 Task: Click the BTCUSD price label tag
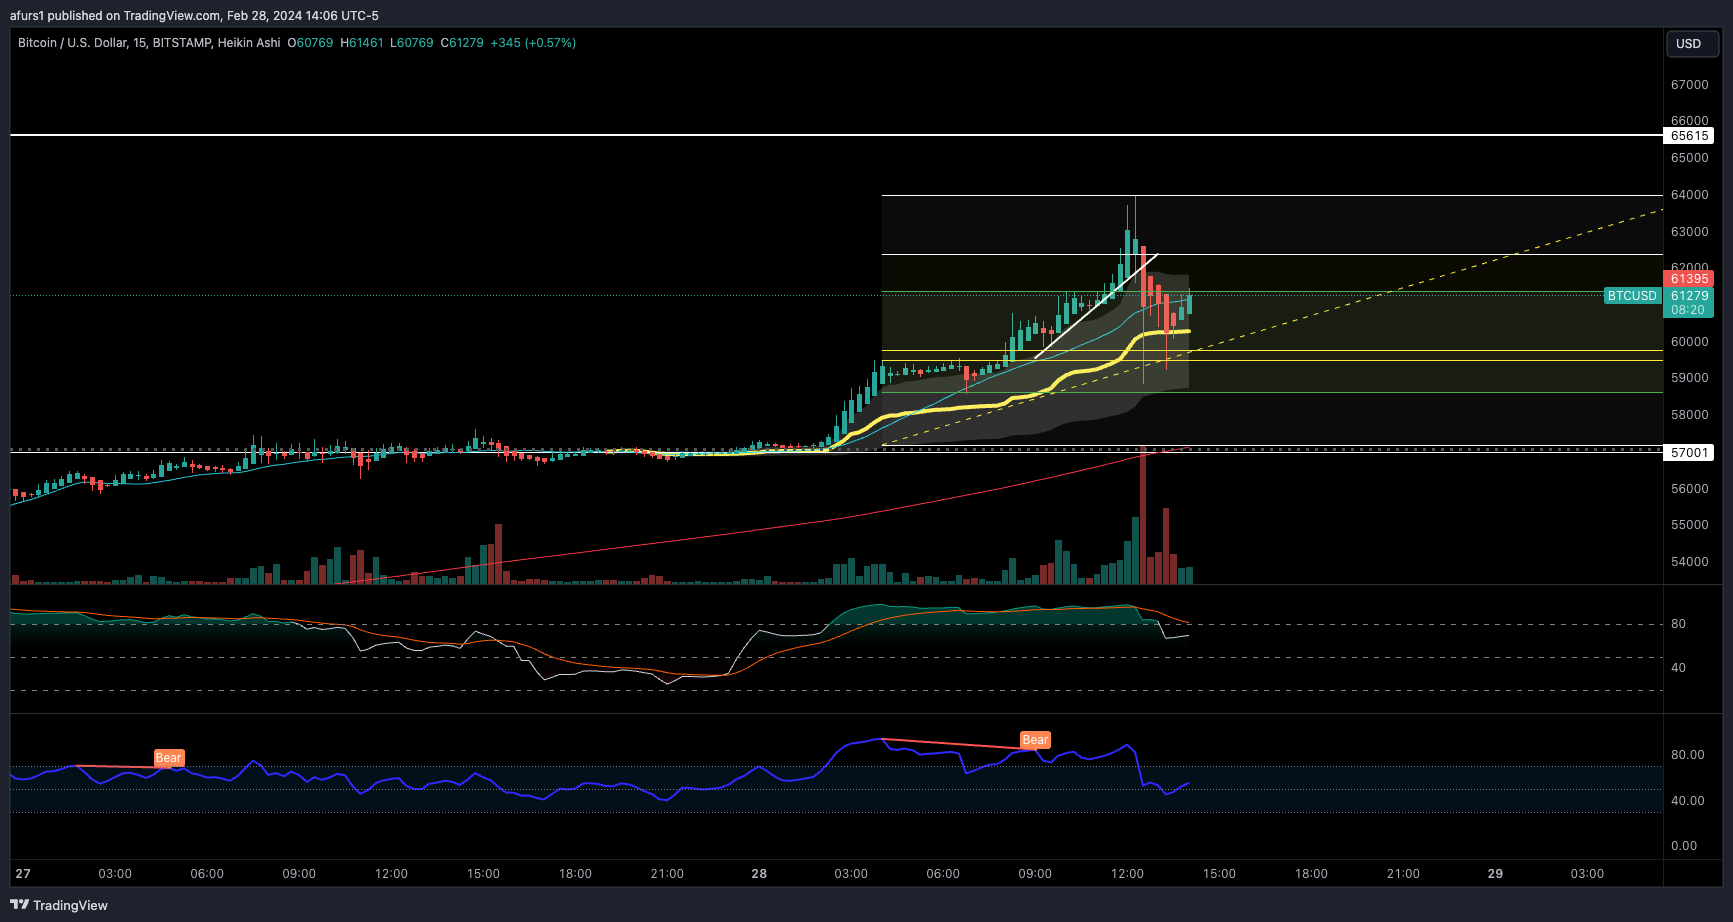[1632, 296]
